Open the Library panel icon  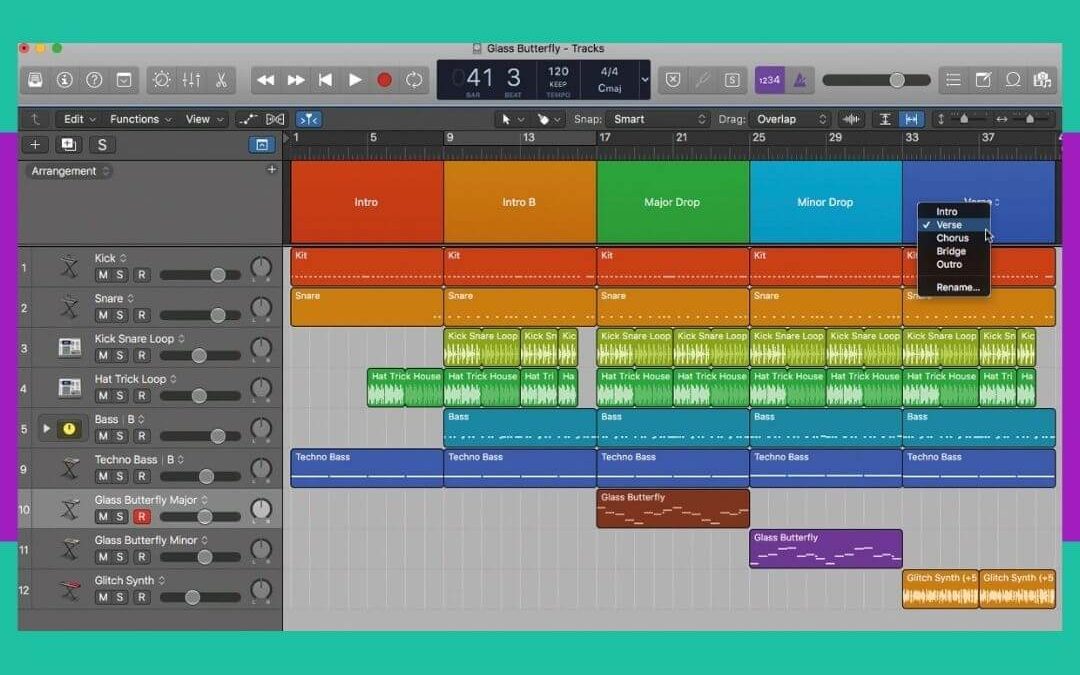click(35, 80)
